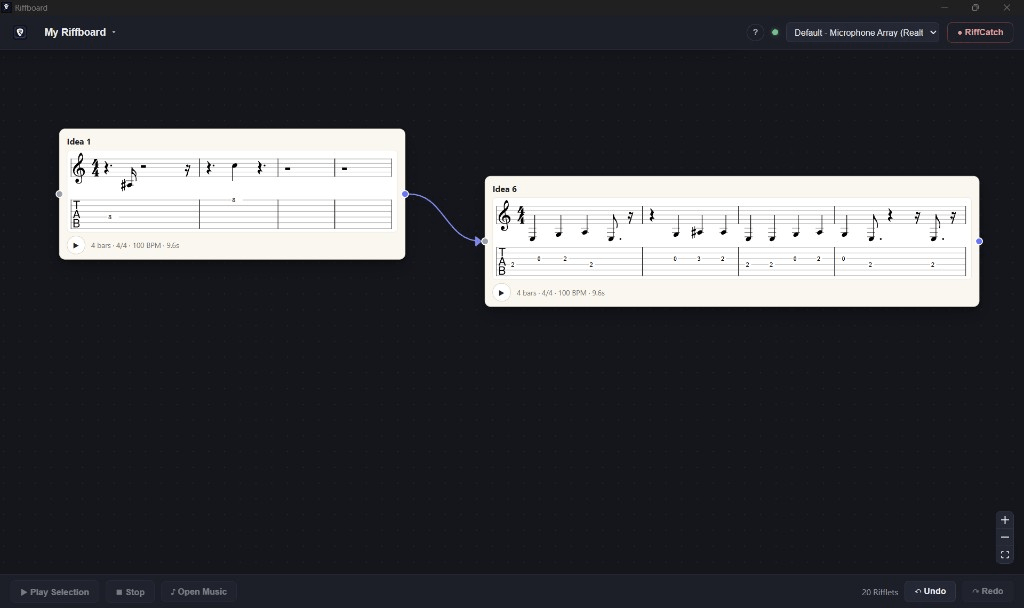
Task: Fit canvas to view icon
Action: 1004,555
